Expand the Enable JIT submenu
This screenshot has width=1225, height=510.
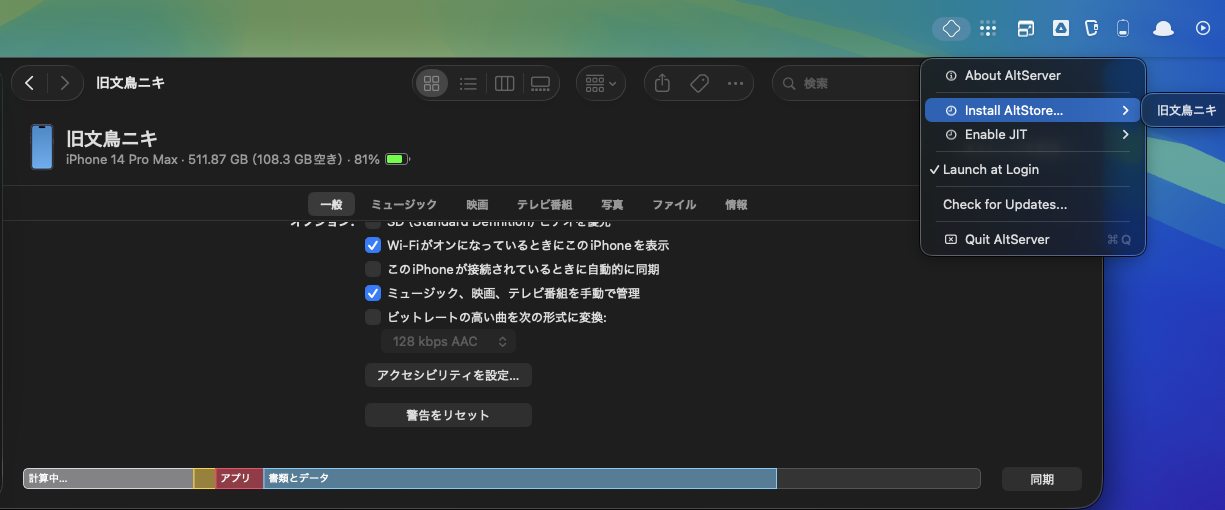[1034, 135]
